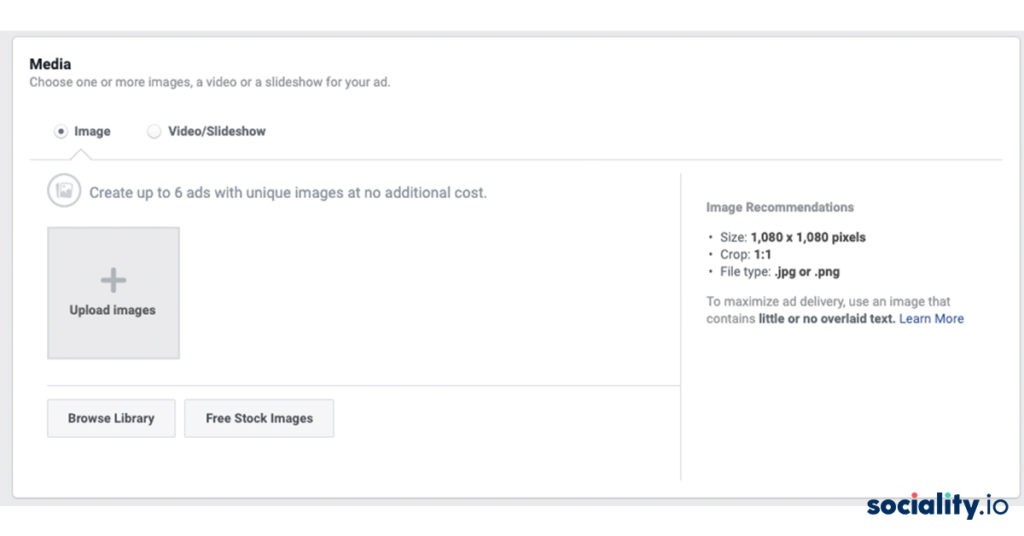
Task: Click the .jpg or .png file type text
Action: (x=807, y=272)
